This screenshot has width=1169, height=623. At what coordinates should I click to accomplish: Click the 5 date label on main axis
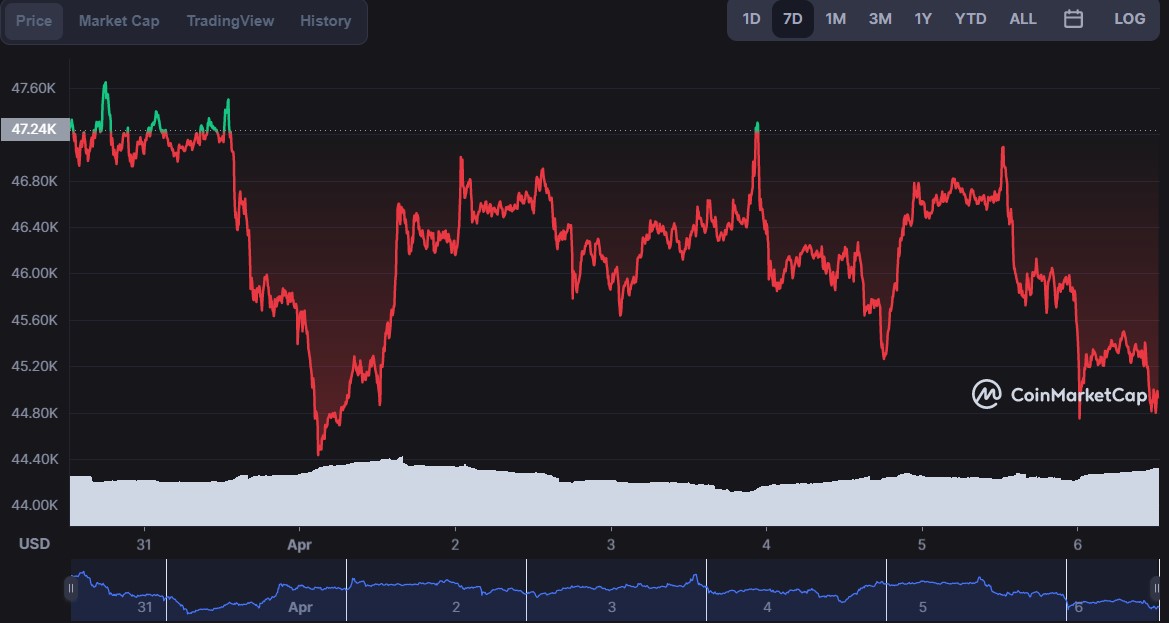coord(921,544)
